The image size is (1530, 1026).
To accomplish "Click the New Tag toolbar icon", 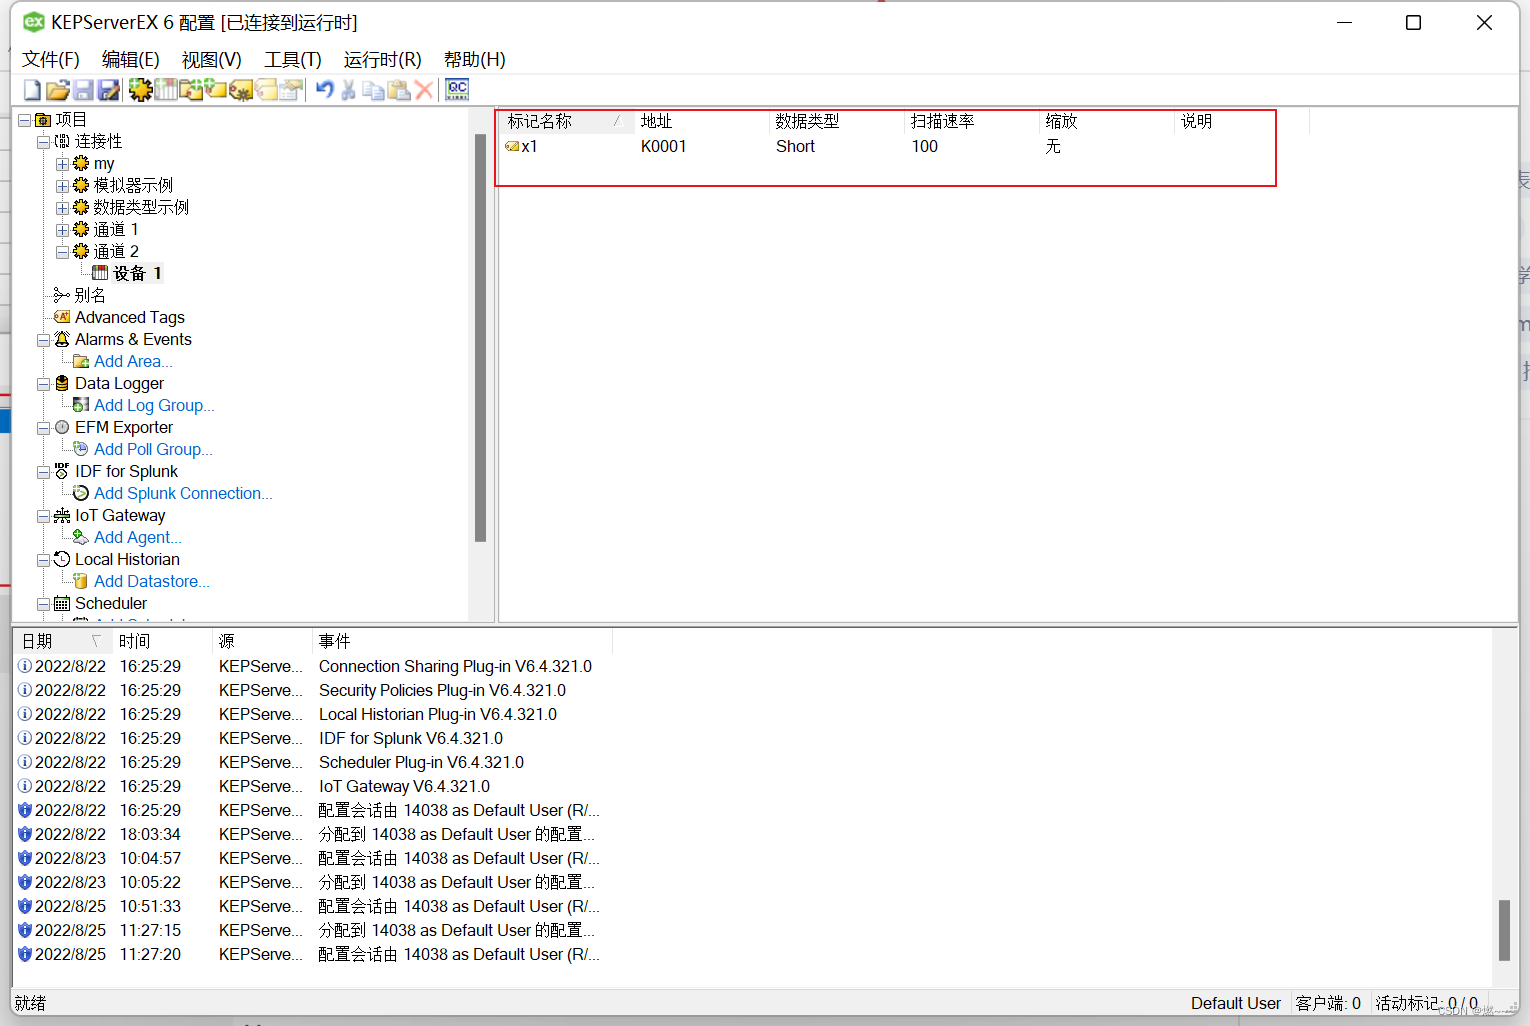I will tap(215, 90).
